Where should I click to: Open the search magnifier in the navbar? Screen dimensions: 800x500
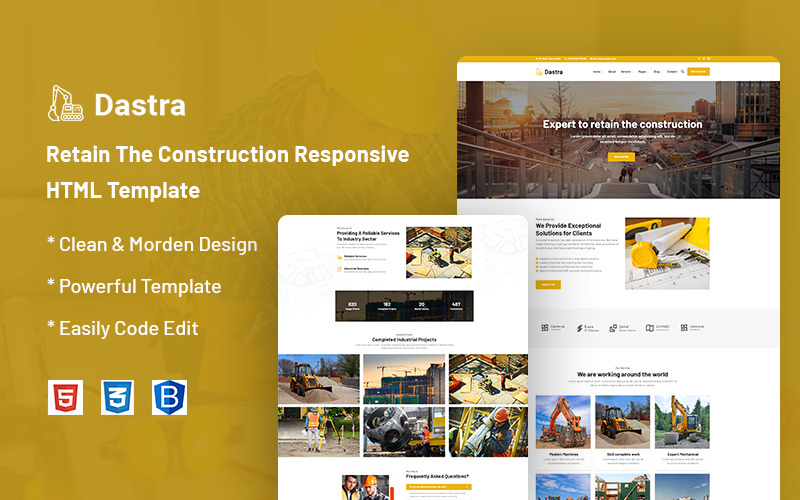coord(683,71)
